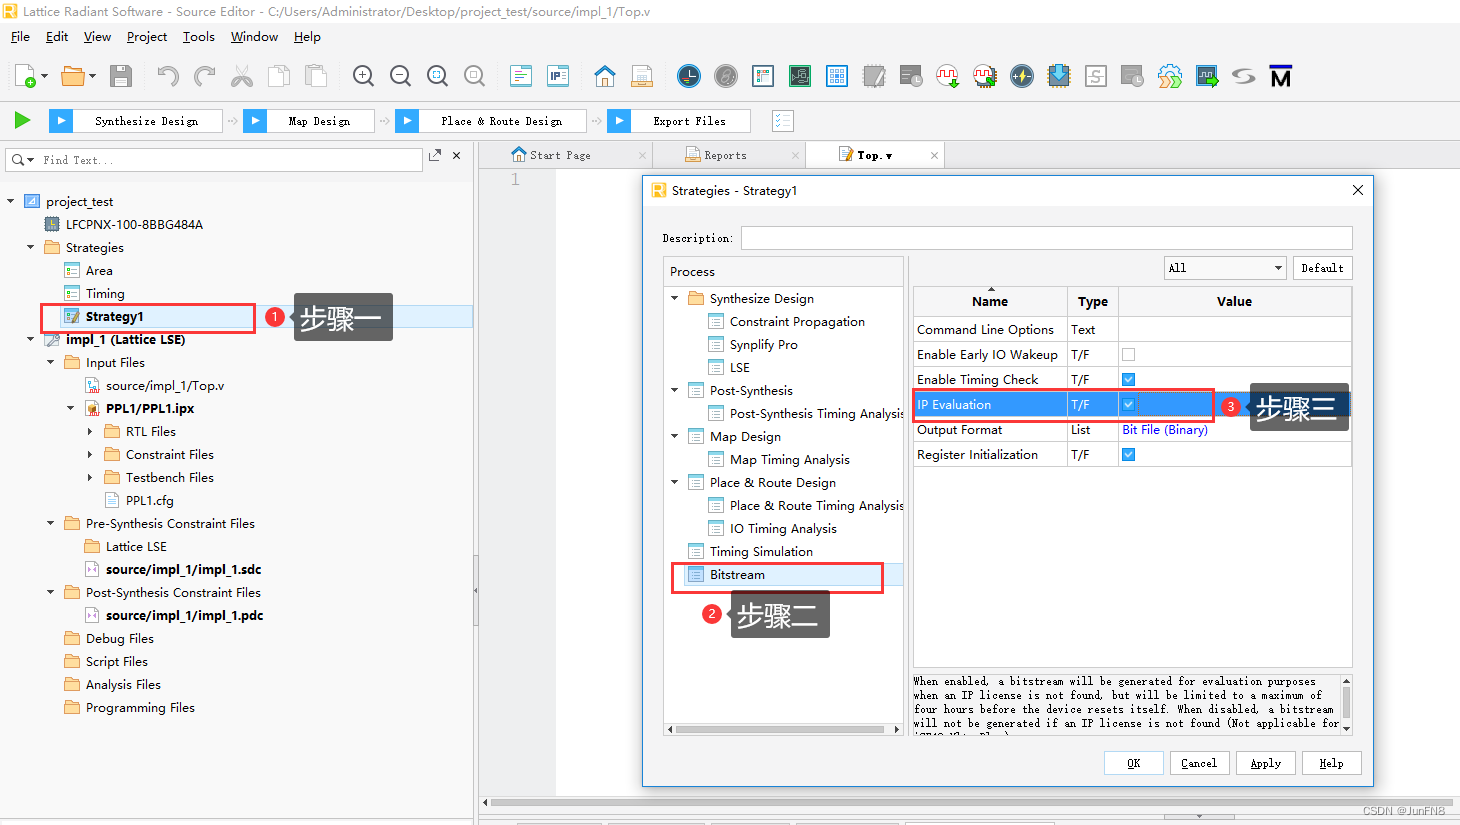Collapse the Input Files node
1460x825 pixels.
click(x=51, y=362)
